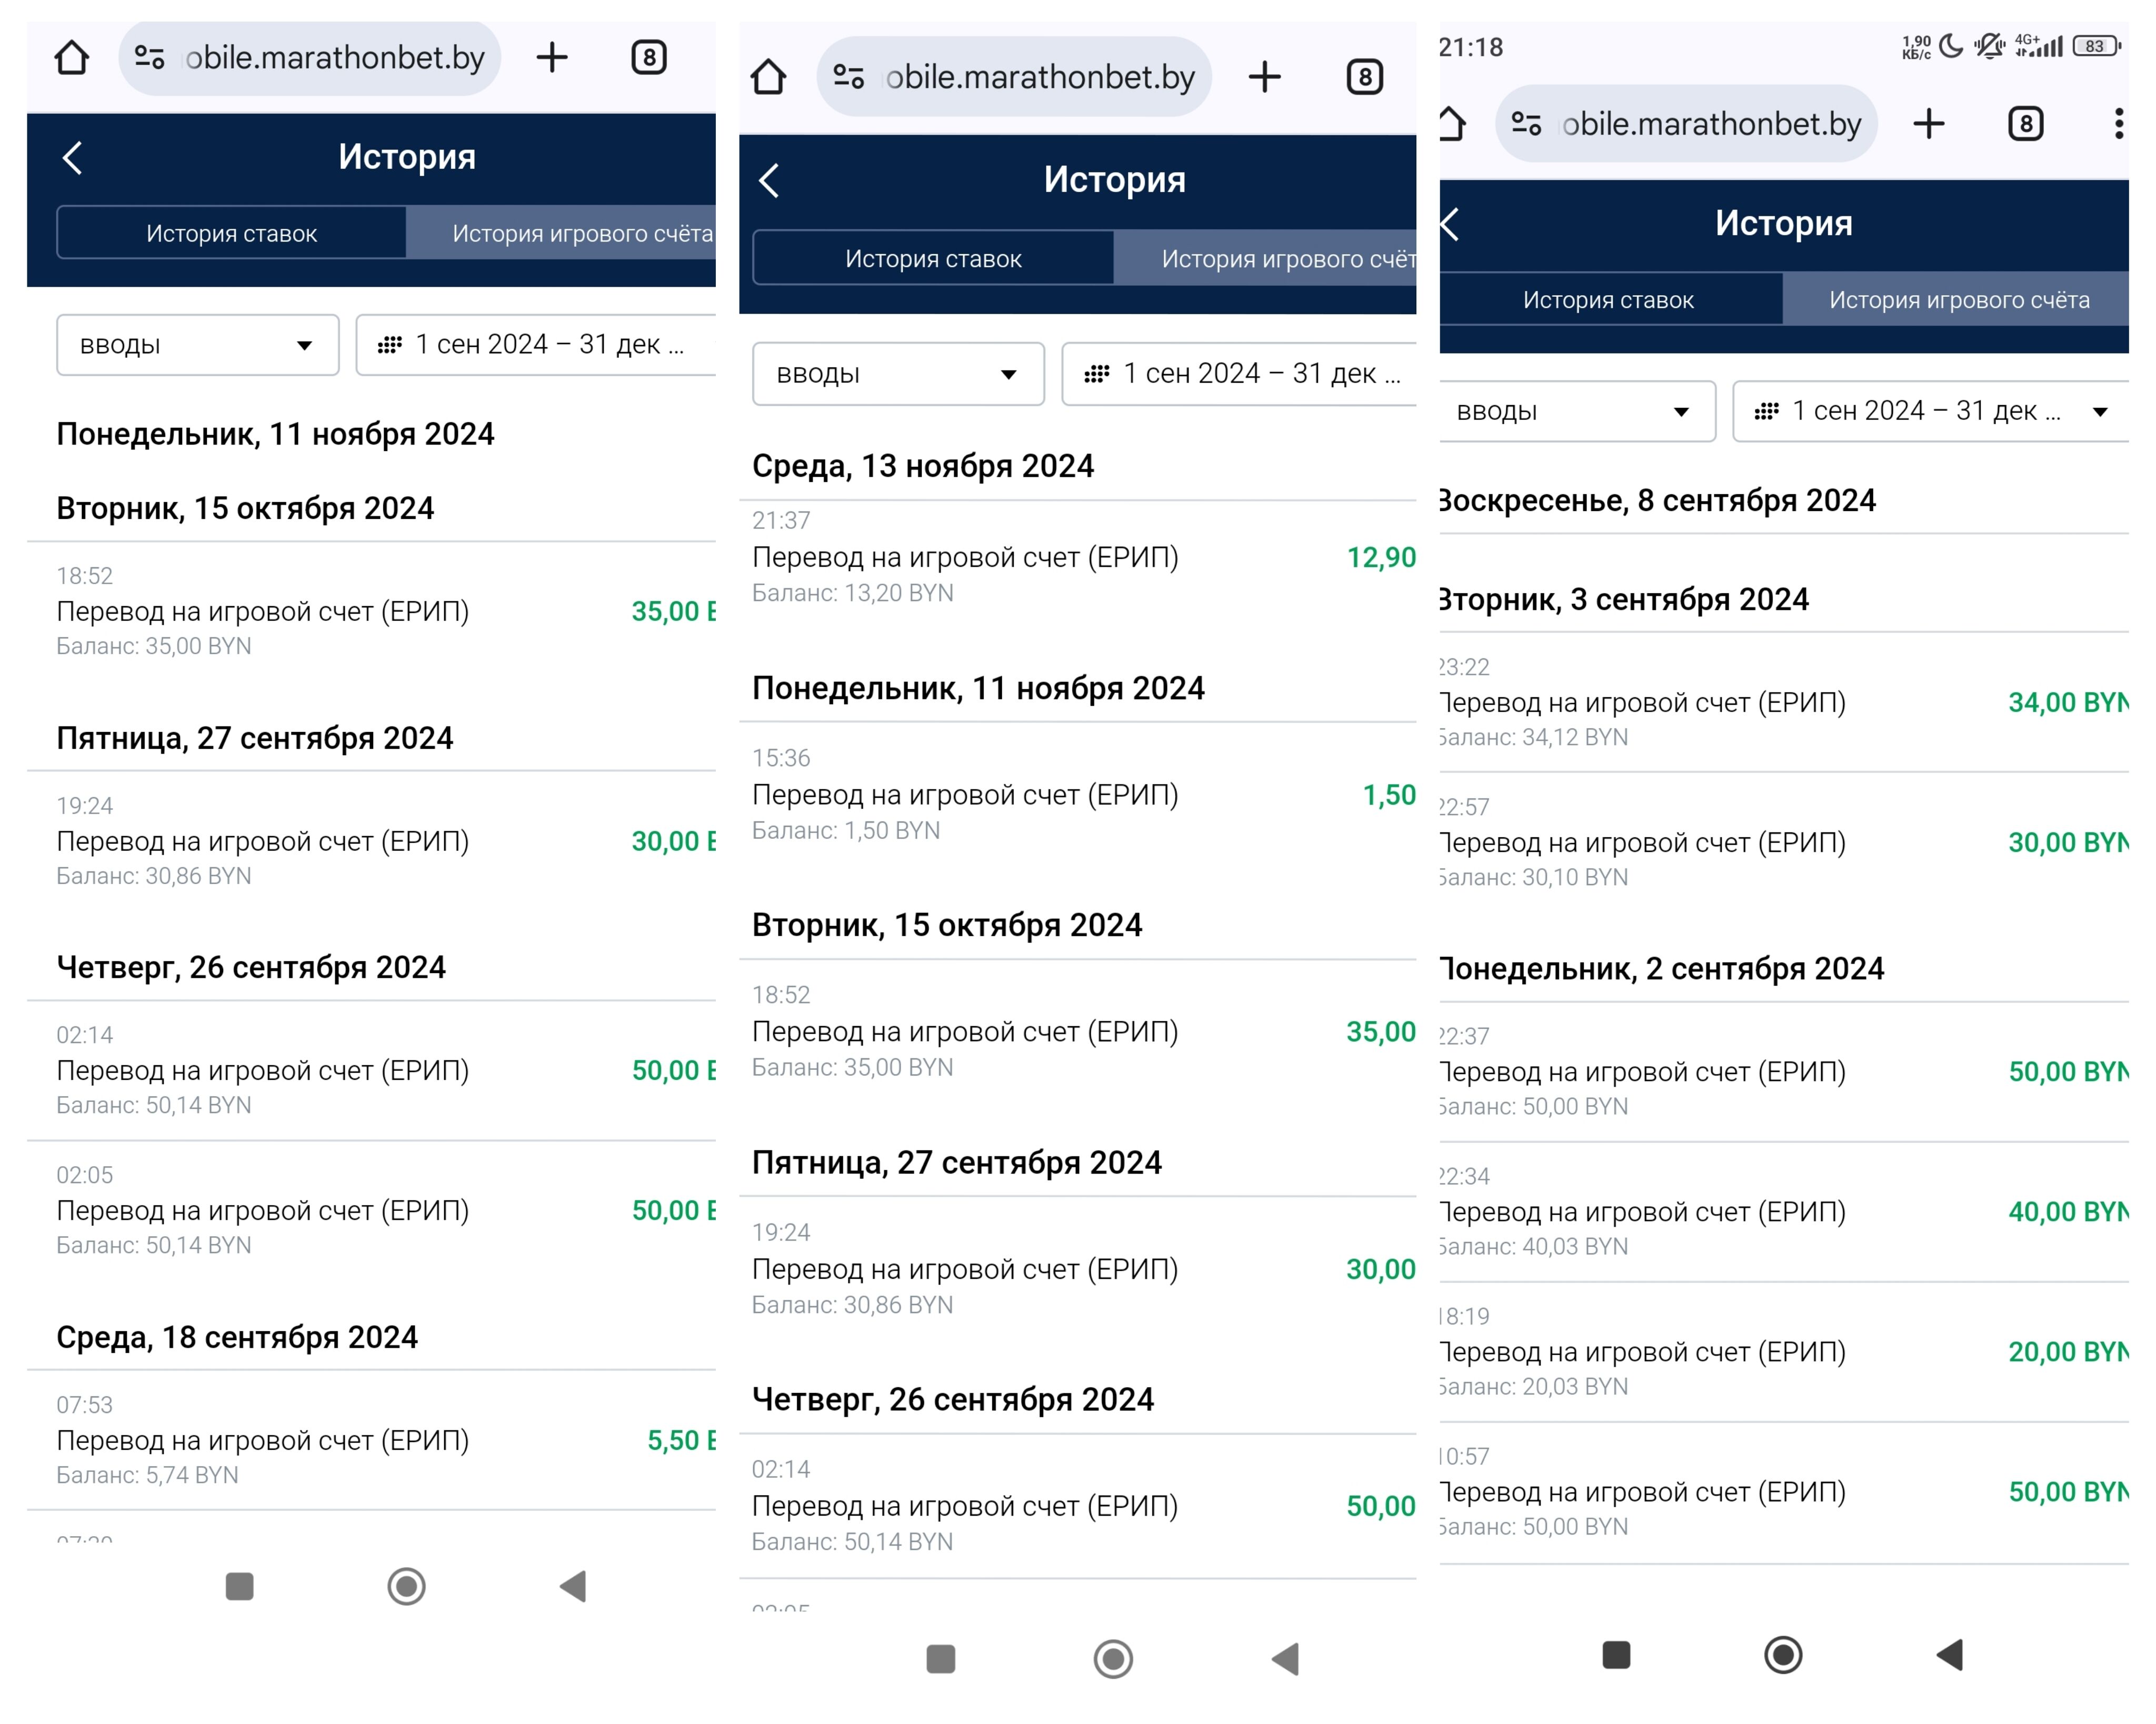This screenshot has height=1724, width=2156.
Task: Tap site settings icon in middle address bar
Action: (x=849, y=77)
